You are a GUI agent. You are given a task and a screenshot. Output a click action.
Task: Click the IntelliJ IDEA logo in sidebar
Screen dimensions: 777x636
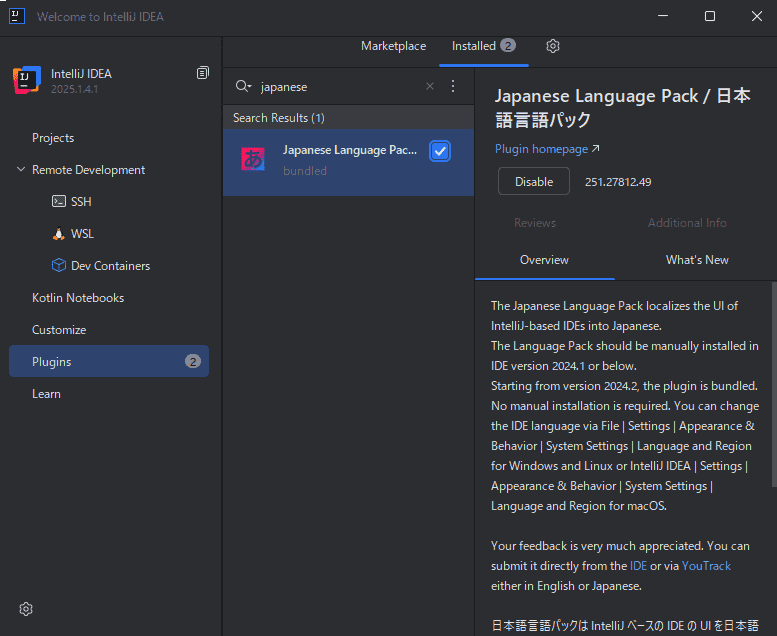[x=27, y=81]
